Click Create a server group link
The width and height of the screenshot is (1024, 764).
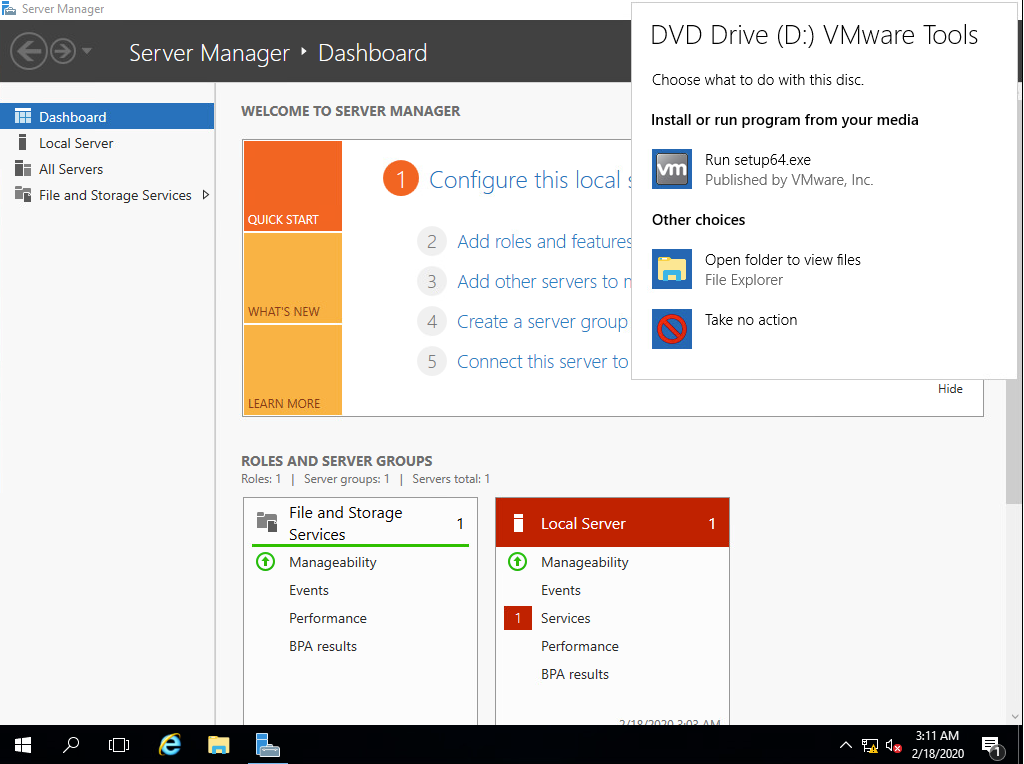point(542,321)
